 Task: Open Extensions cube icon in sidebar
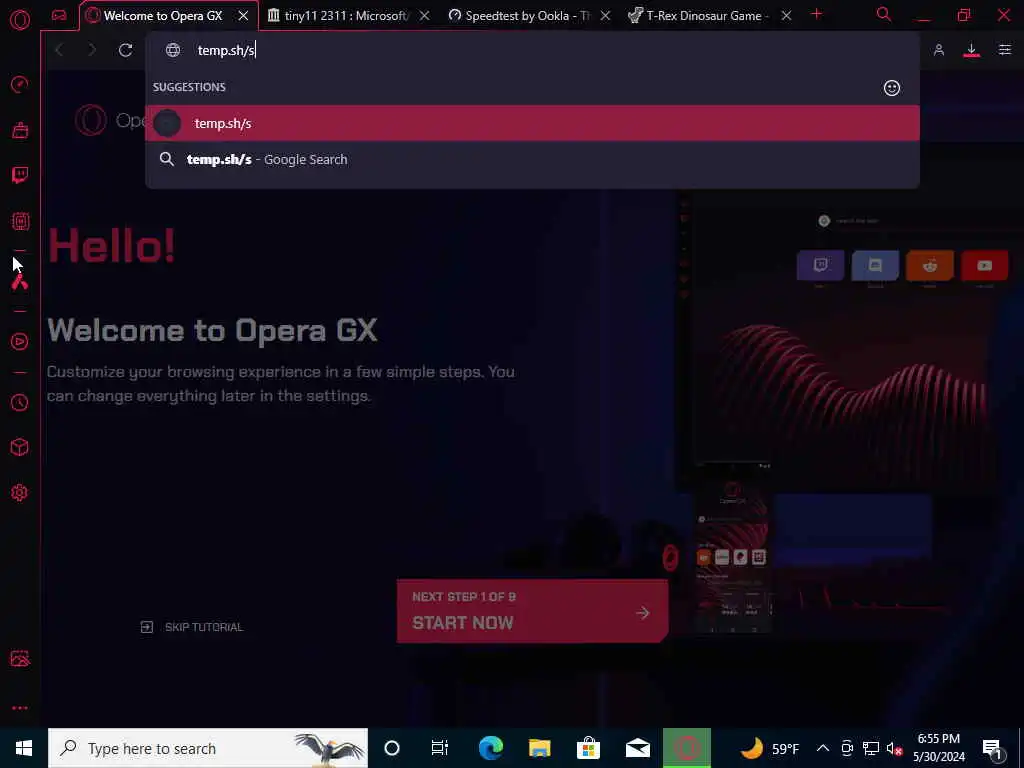tap(20, 447)
